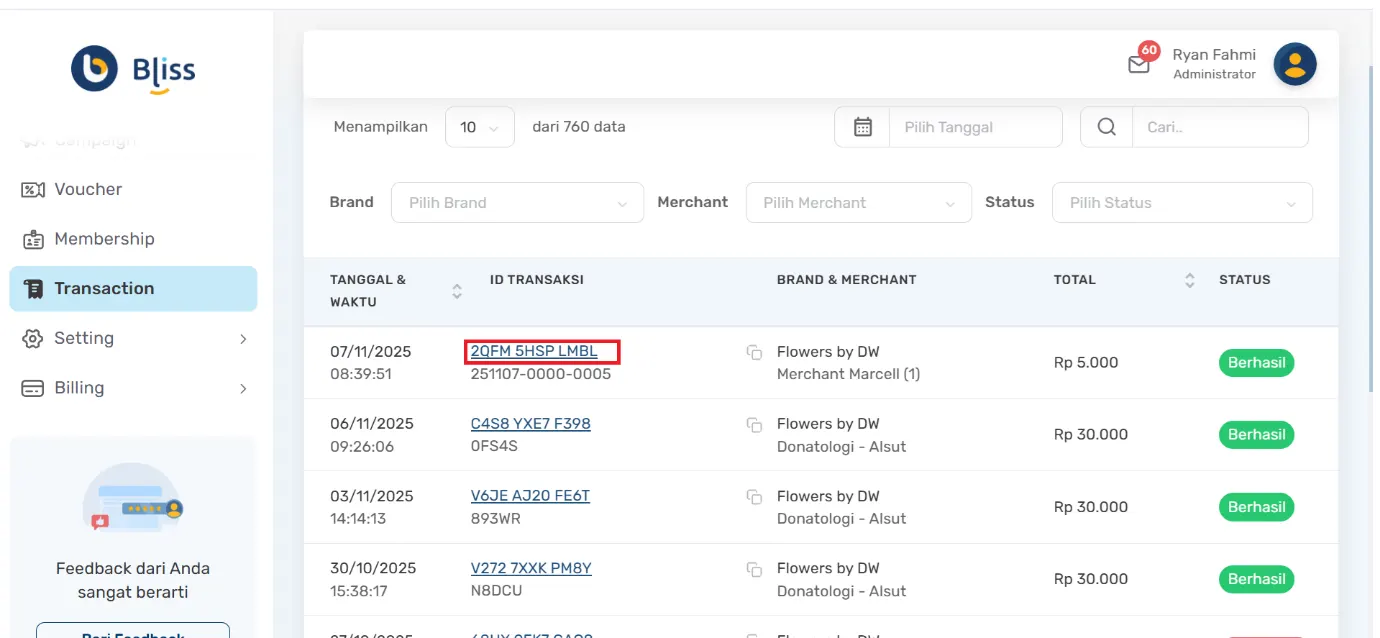The height and width of the screenshot is (638, 1380).
Task: Copy transaction ID 2QFM 5HSP LMBL
Action: pyautogui.click(x=755, y=353)
